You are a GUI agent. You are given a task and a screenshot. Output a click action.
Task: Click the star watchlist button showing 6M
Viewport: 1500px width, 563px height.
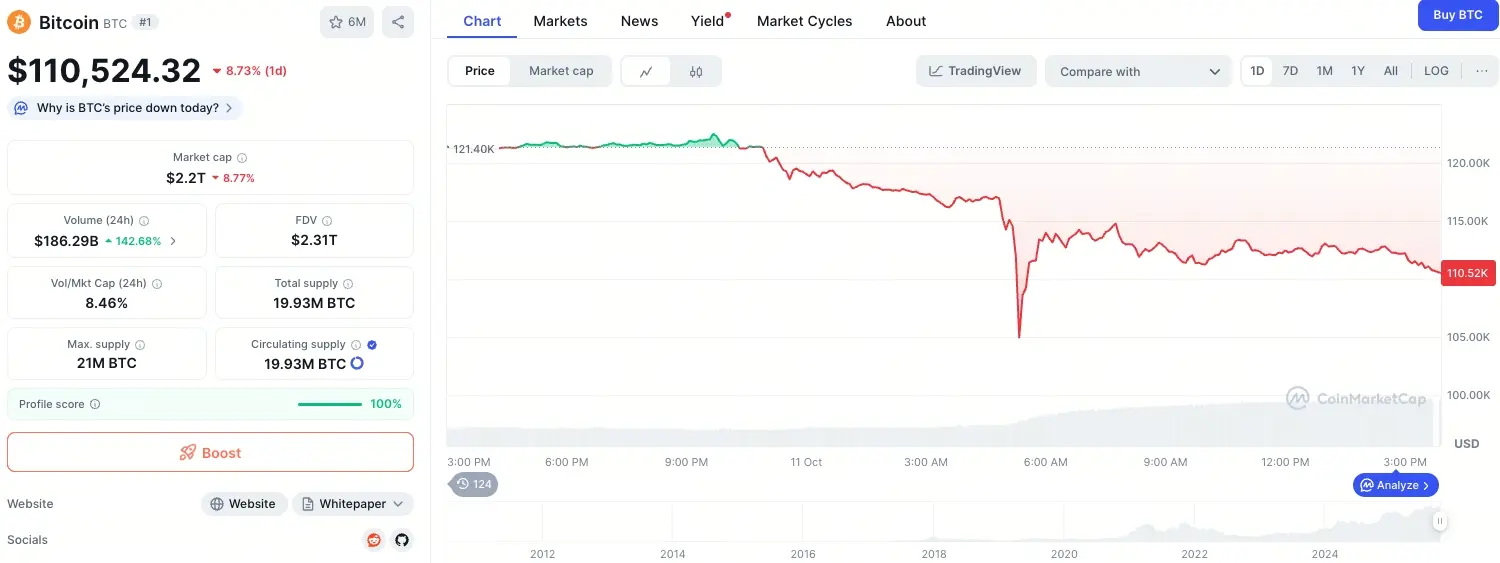[x=347, y=22]
